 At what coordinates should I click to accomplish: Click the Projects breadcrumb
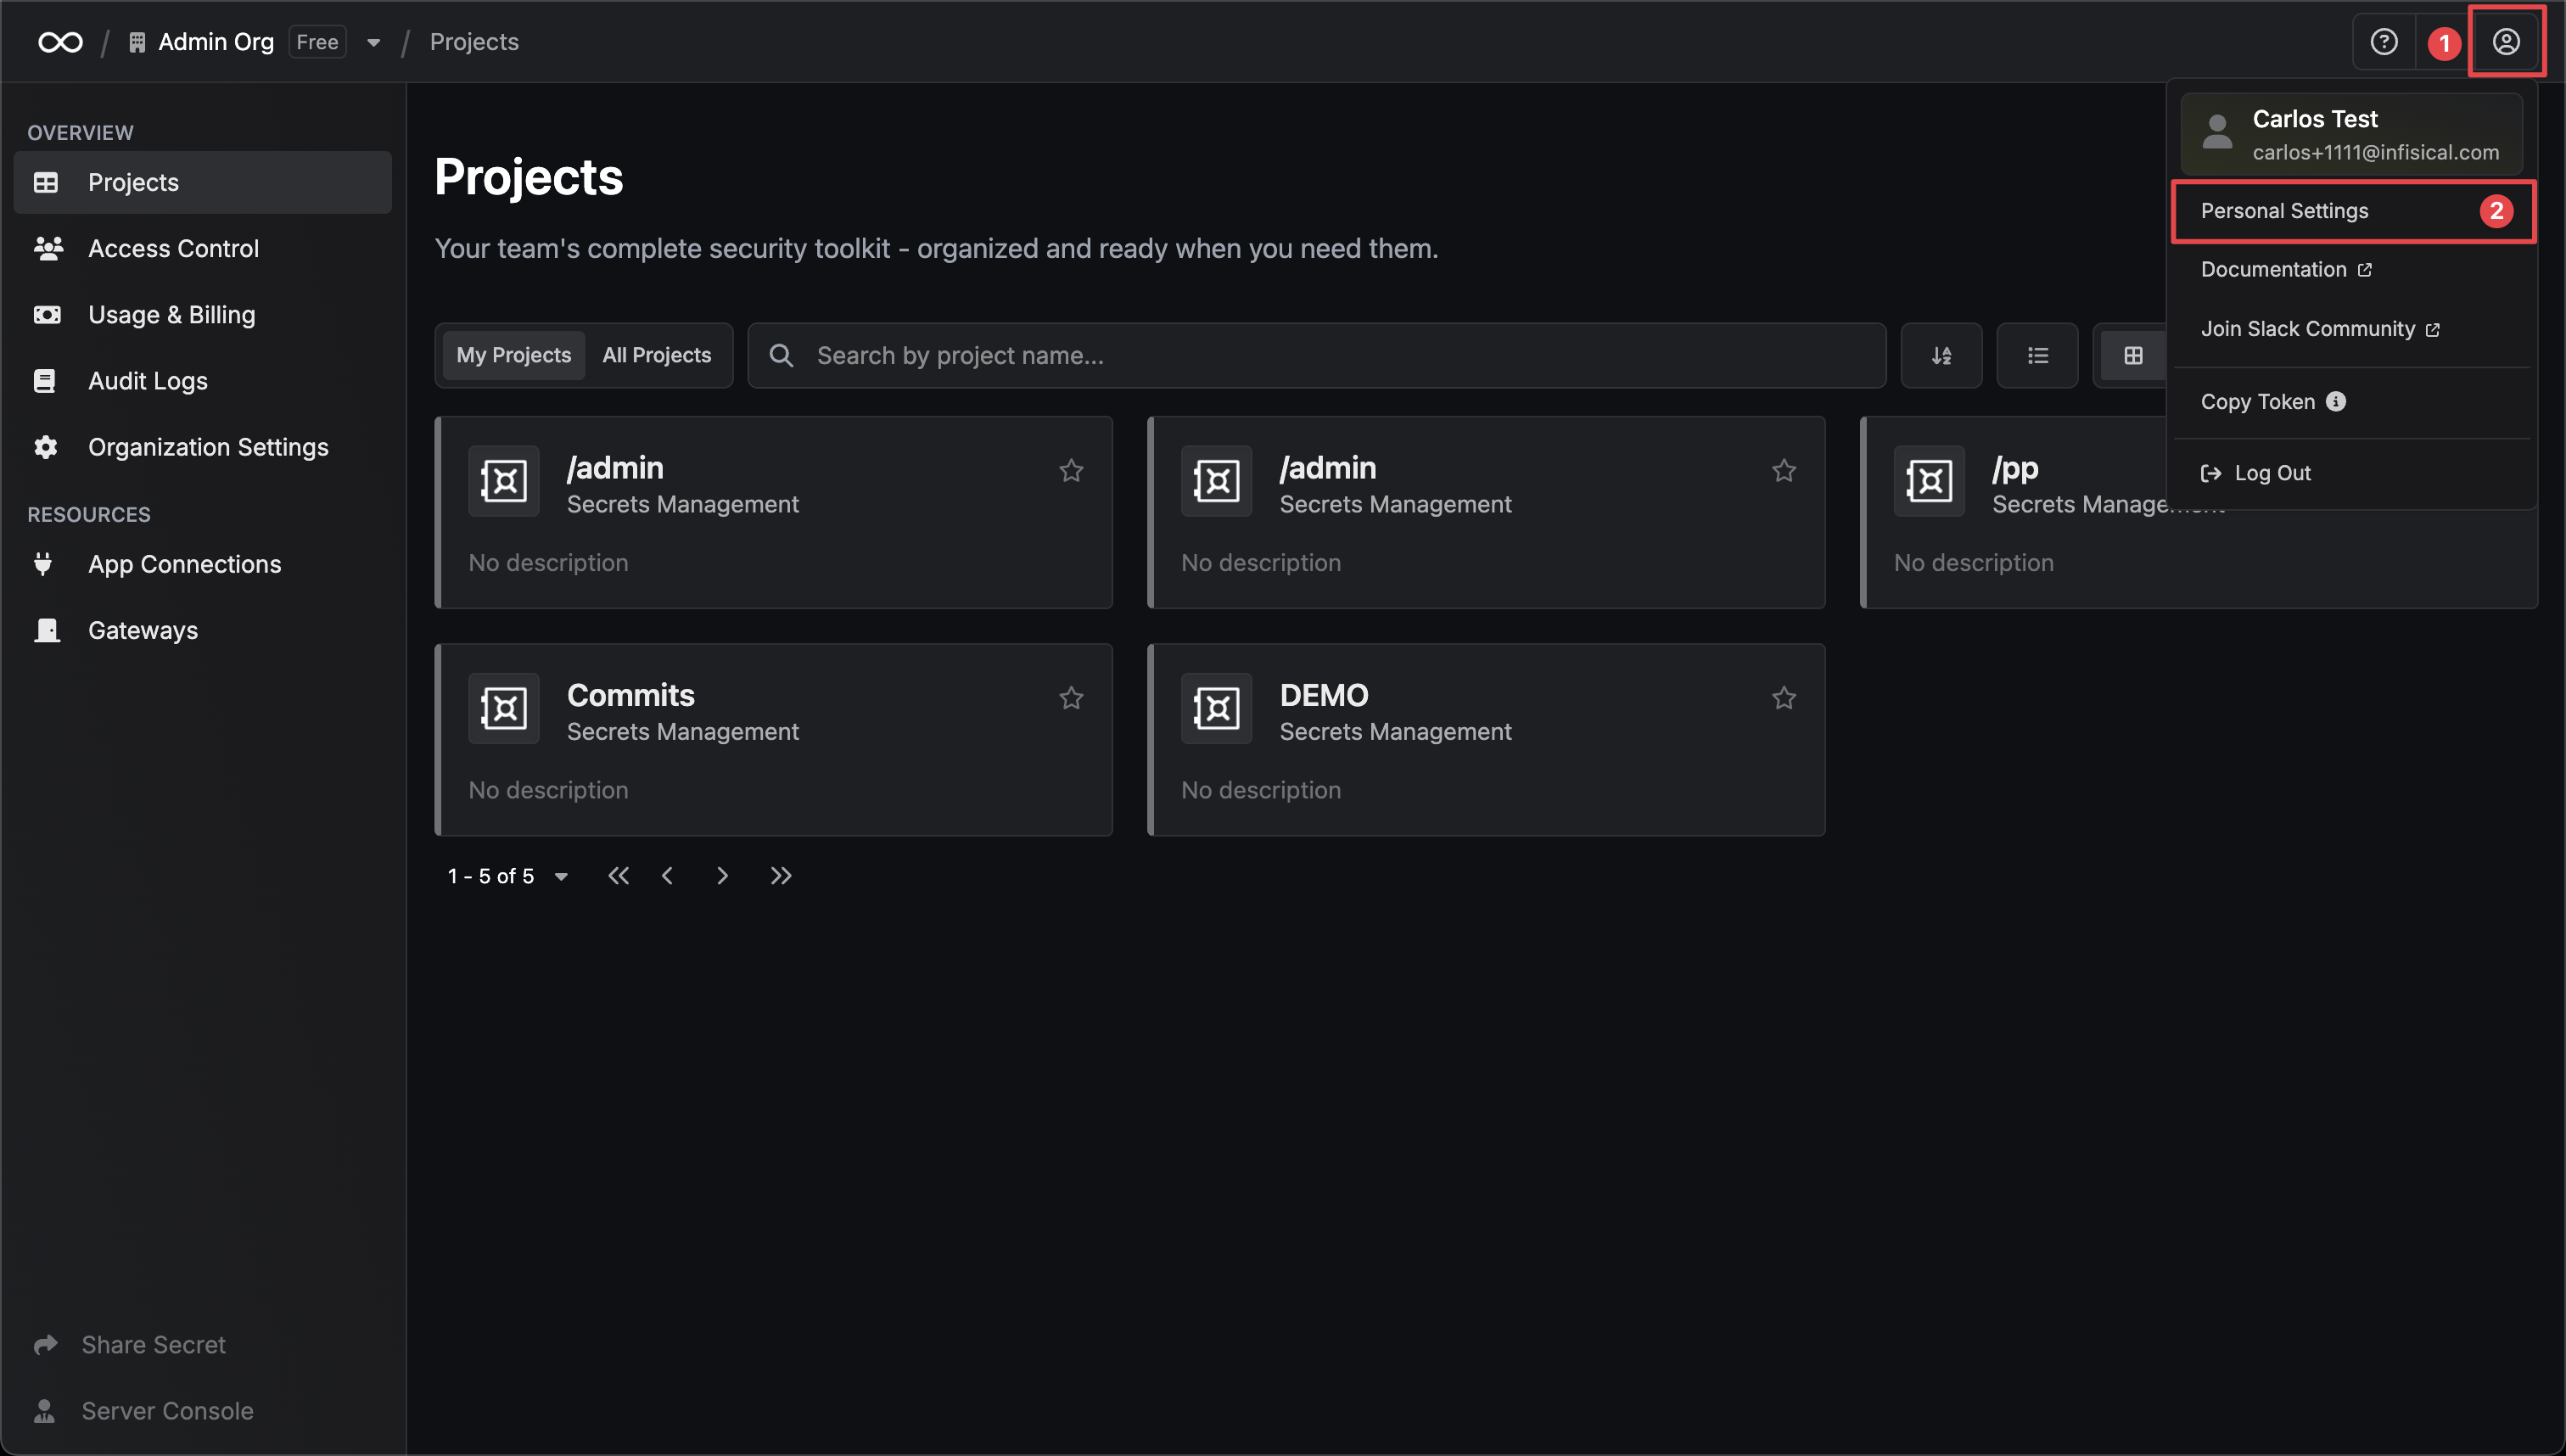coord(474,42)
